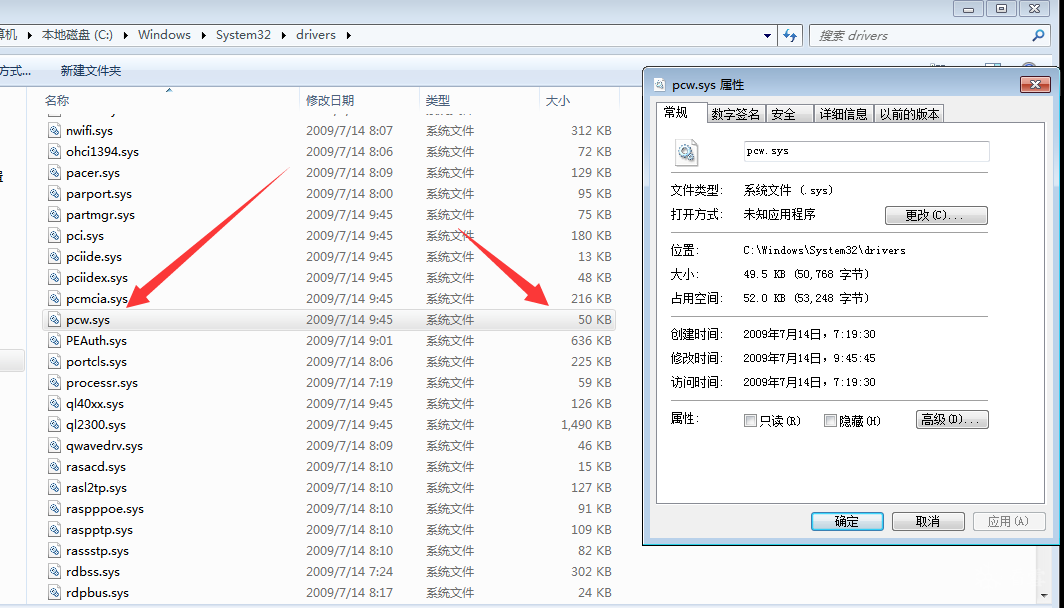Image resolution: width=1064 pixels, height=608 pixels.
Task: Click the search magnifier icon in Explorer
Action: pos(1038,35)
